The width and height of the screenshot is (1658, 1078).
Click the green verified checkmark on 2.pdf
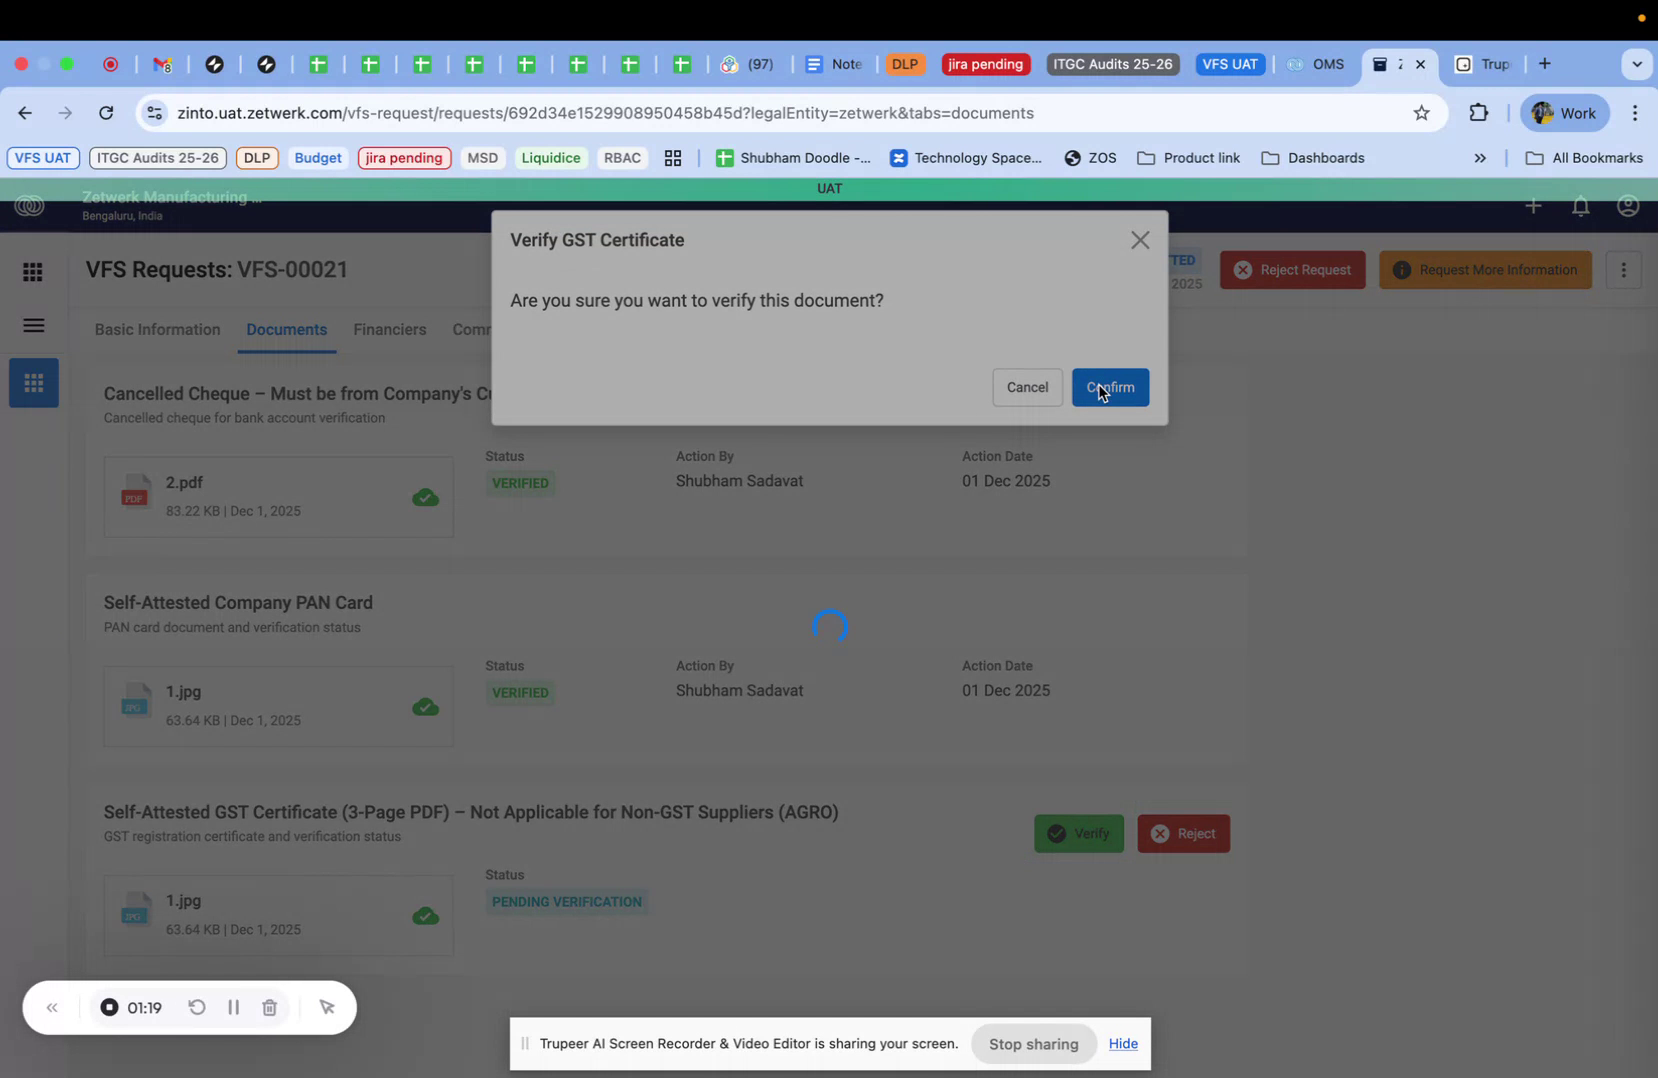(x=425, y=497)
